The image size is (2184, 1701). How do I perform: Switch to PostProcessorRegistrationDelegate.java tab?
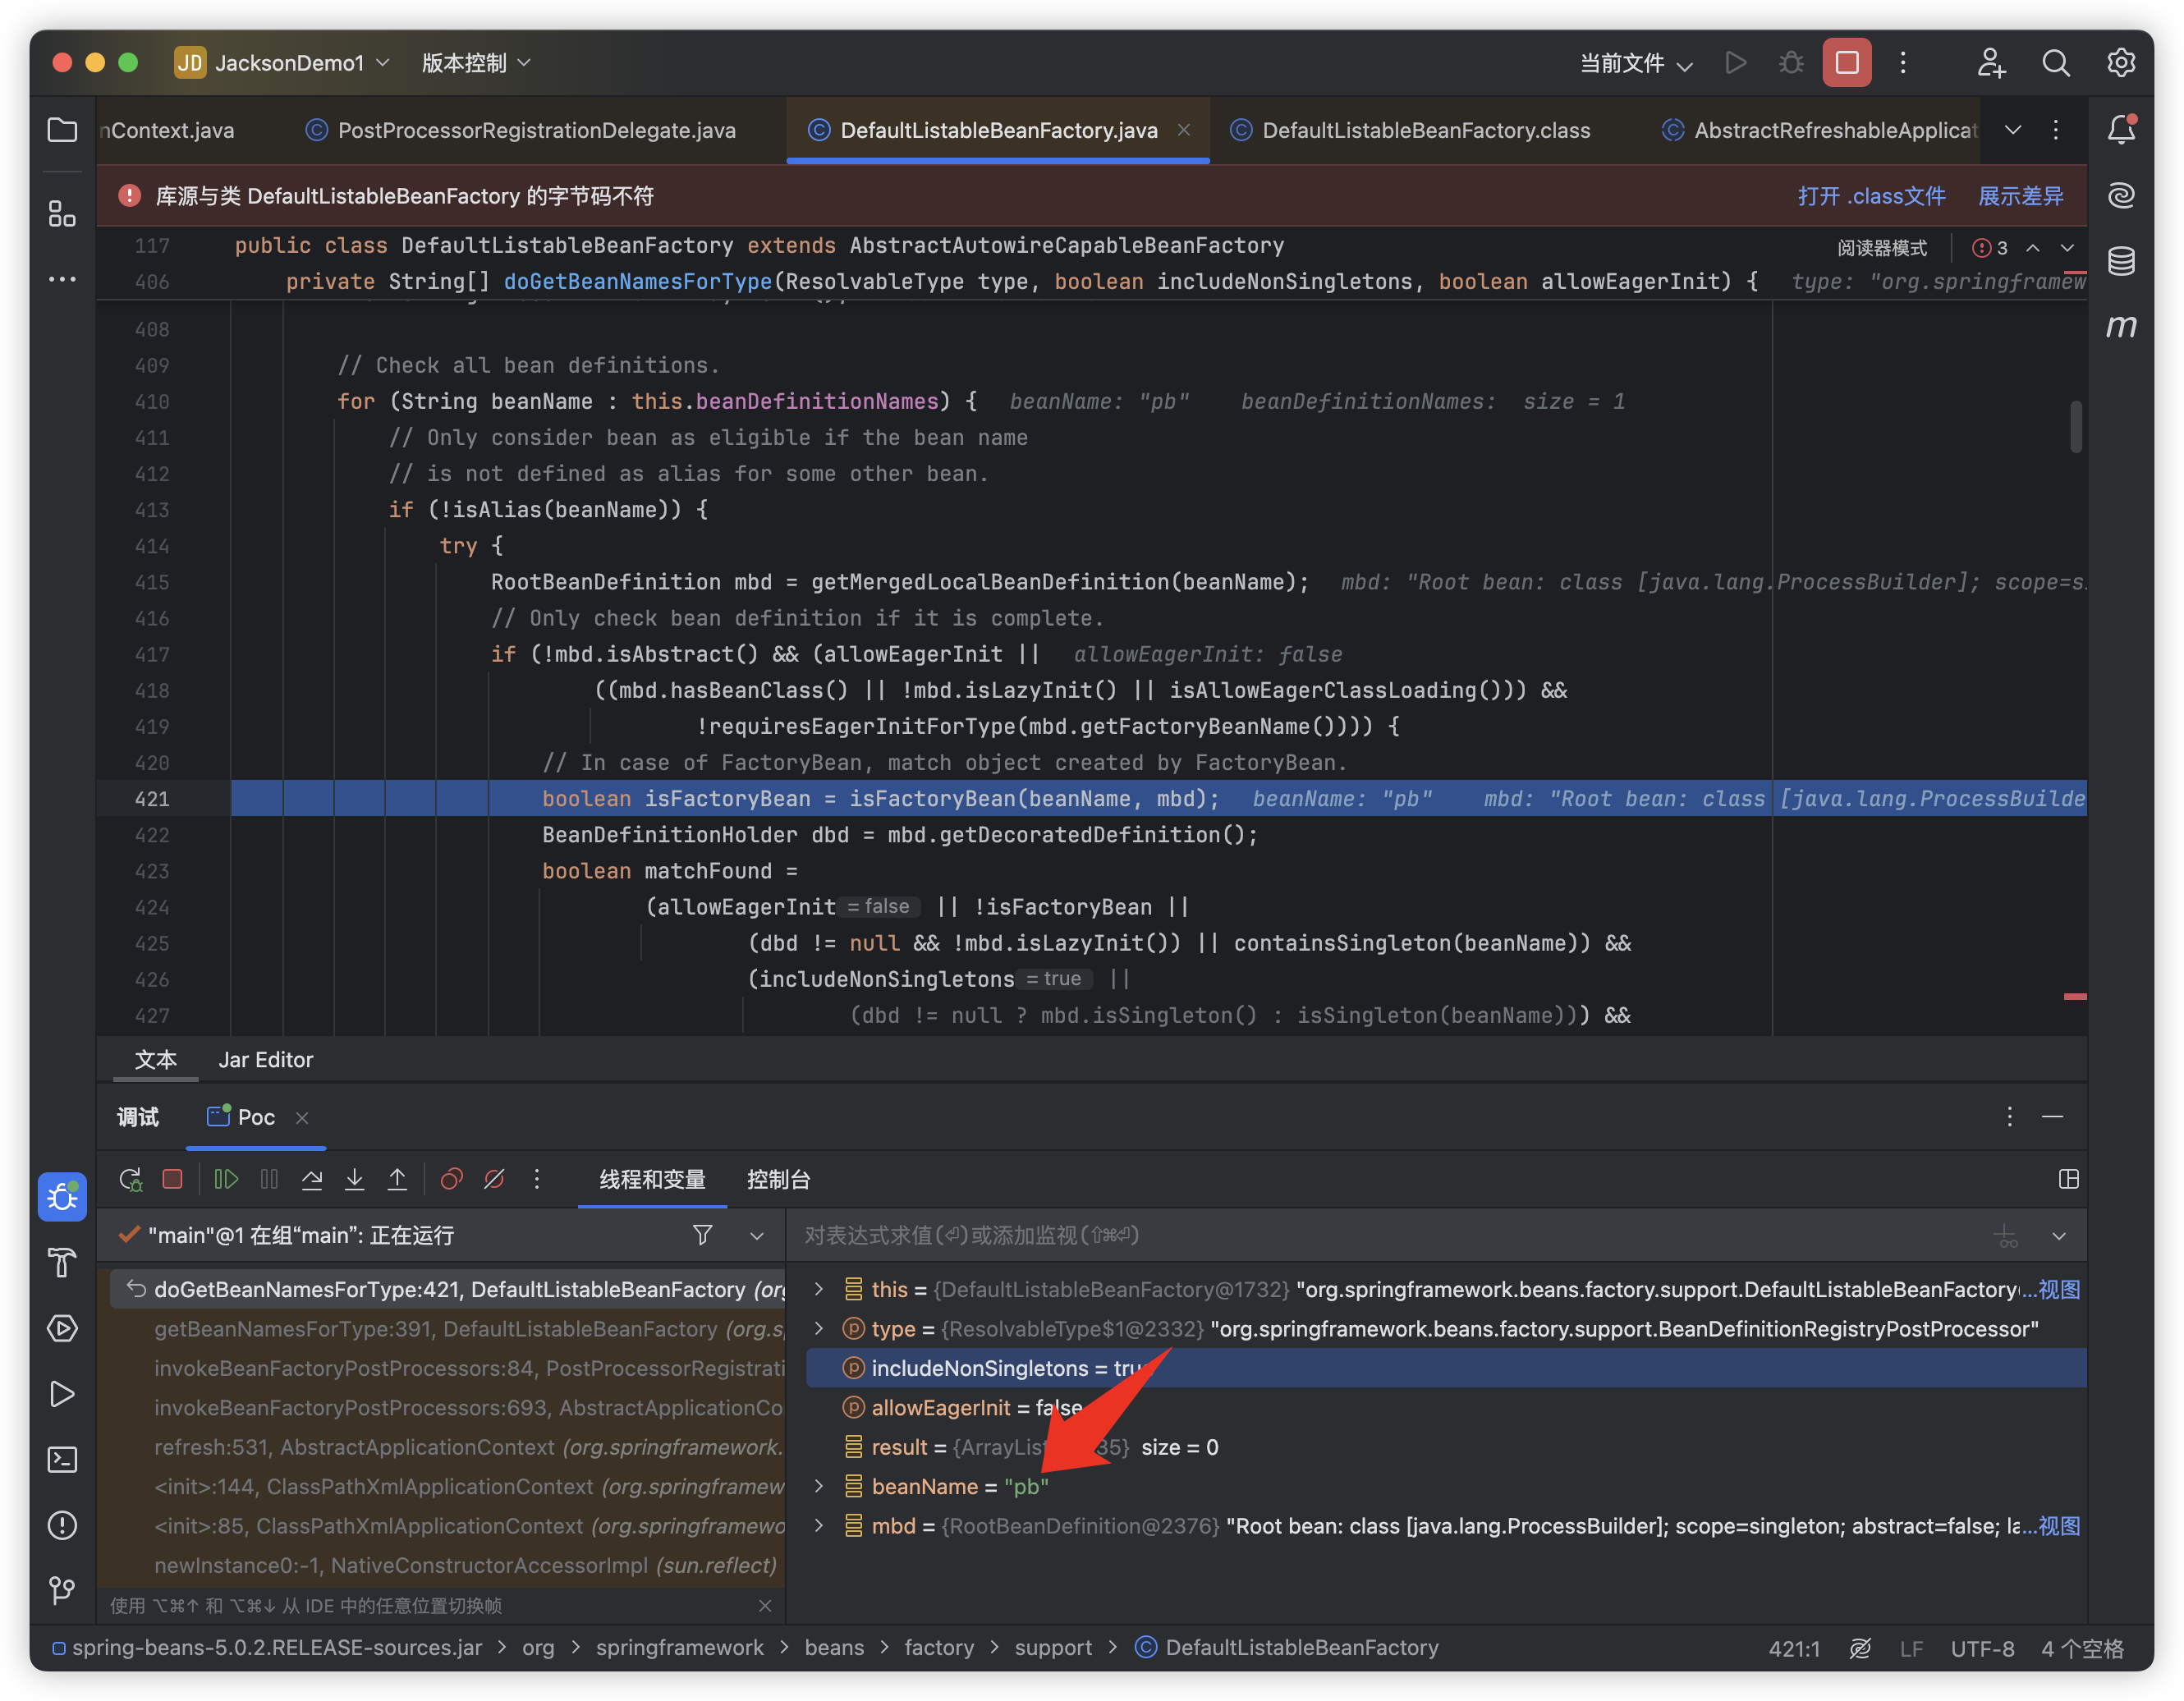click(x=521, y=130)
